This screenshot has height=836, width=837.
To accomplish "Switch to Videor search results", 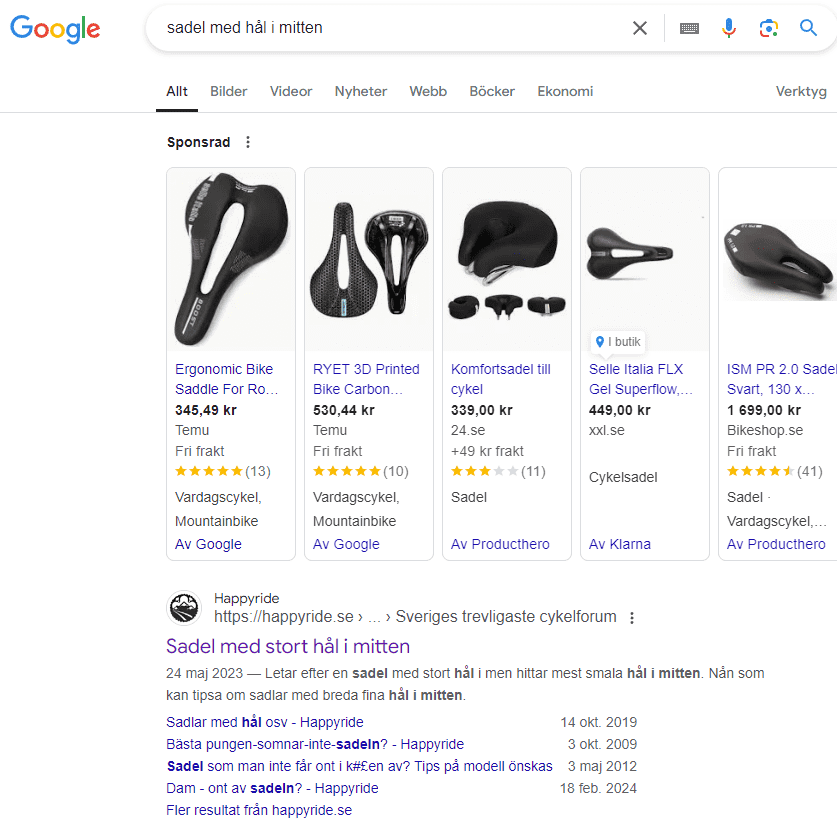I will click(290, 91).
